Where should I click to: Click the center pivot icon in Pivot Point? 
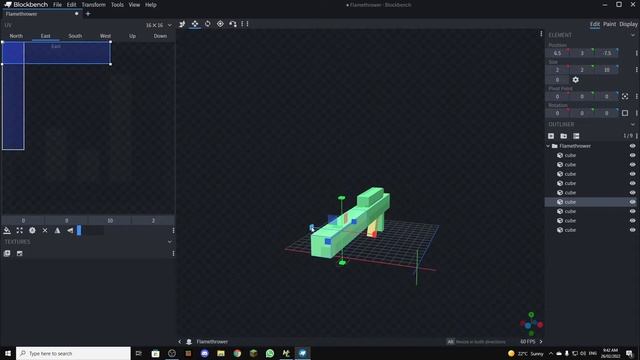pyautogui.click(x=625, y=97)
